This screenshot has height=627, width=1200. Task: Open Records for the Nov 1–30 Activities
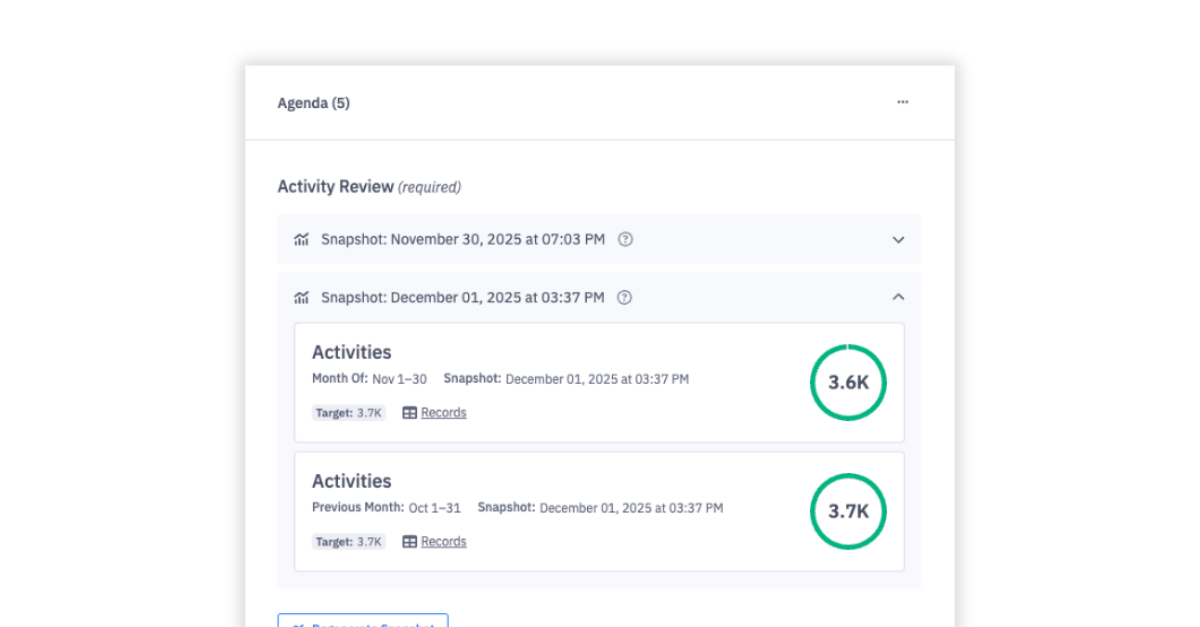coord(443,412)
